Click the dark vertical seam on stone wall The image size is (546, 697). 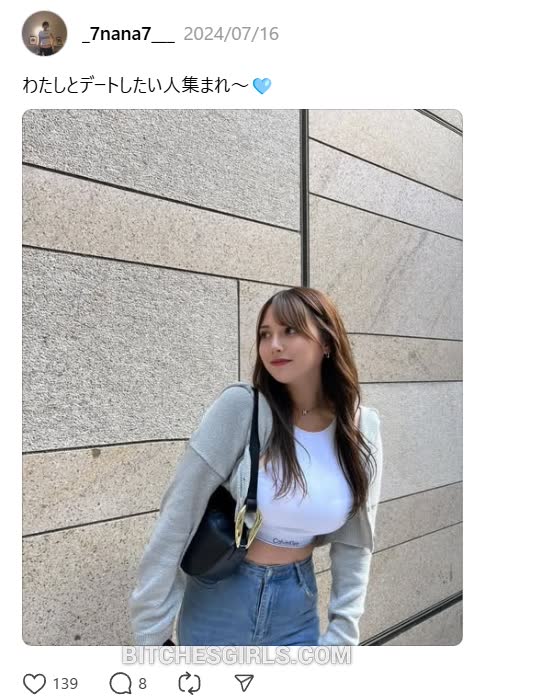pos(305,198)
